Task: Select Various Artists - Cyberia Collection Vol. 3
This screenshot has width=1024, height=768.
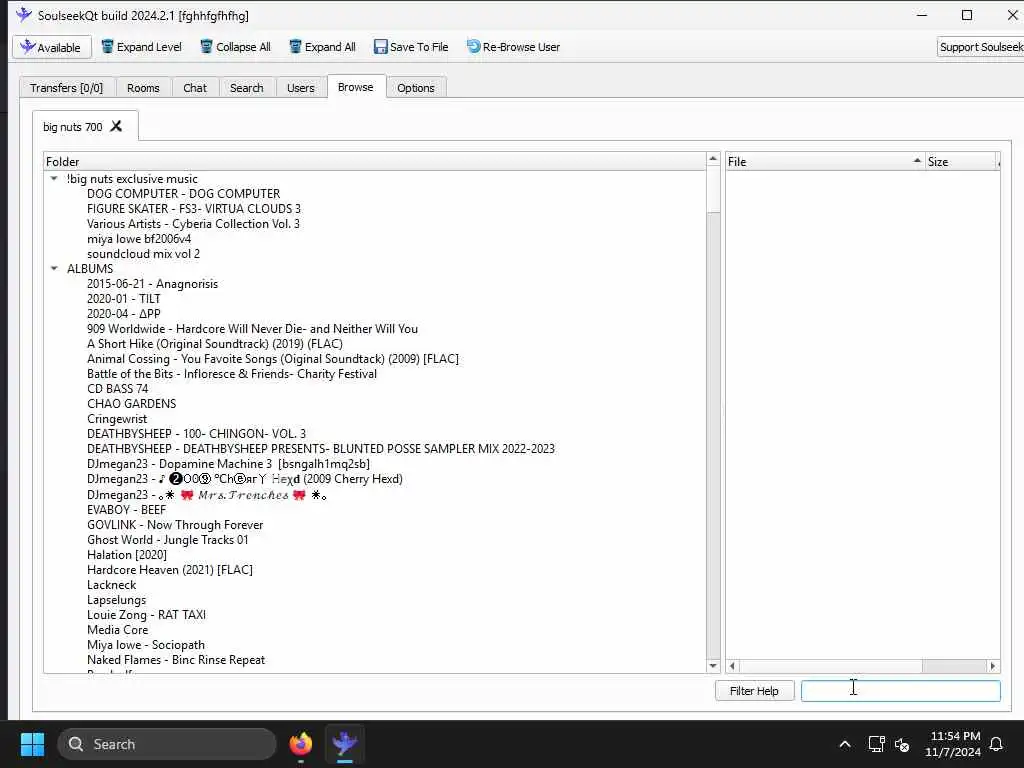Action: click(x=193, y=224)
